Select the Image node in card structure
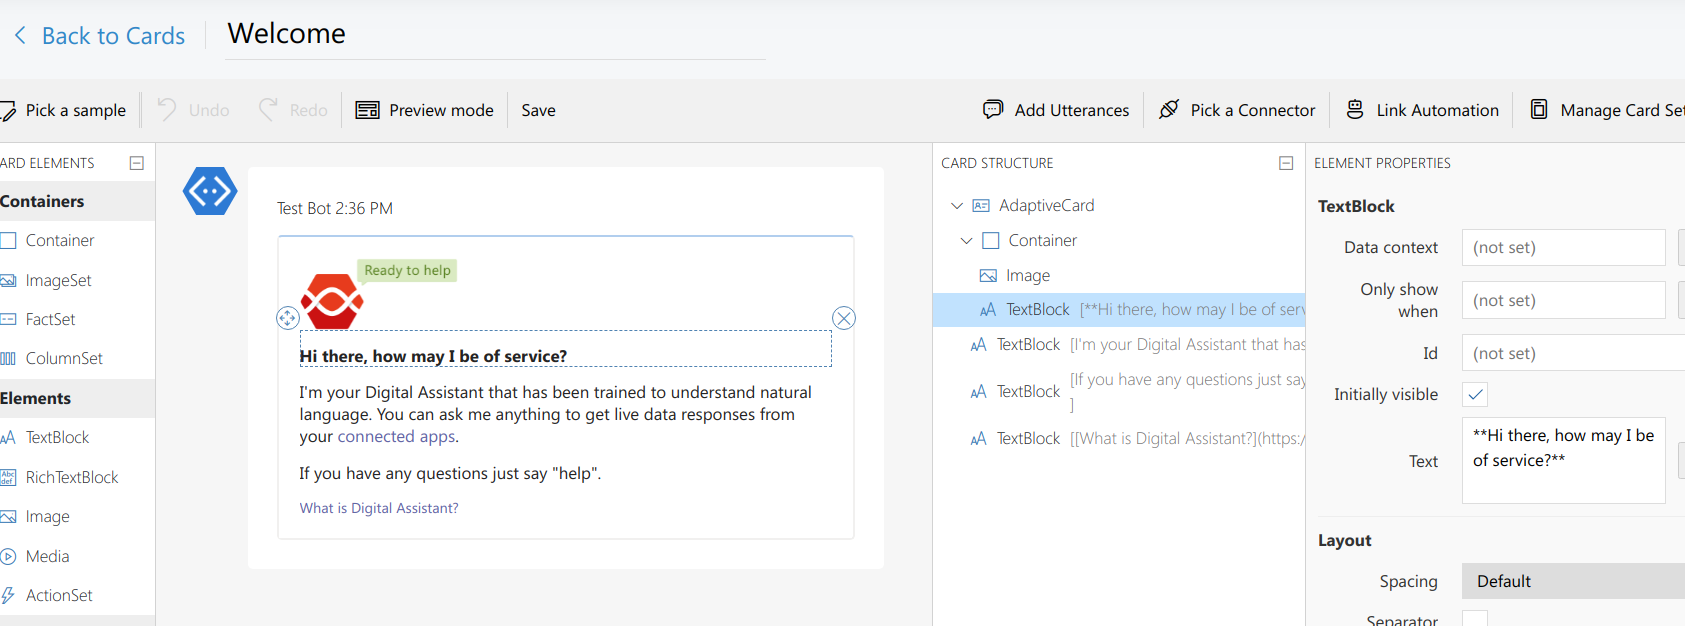Image resolution: width=1685 pixels, height=626 pixels. coord(1027,276)
